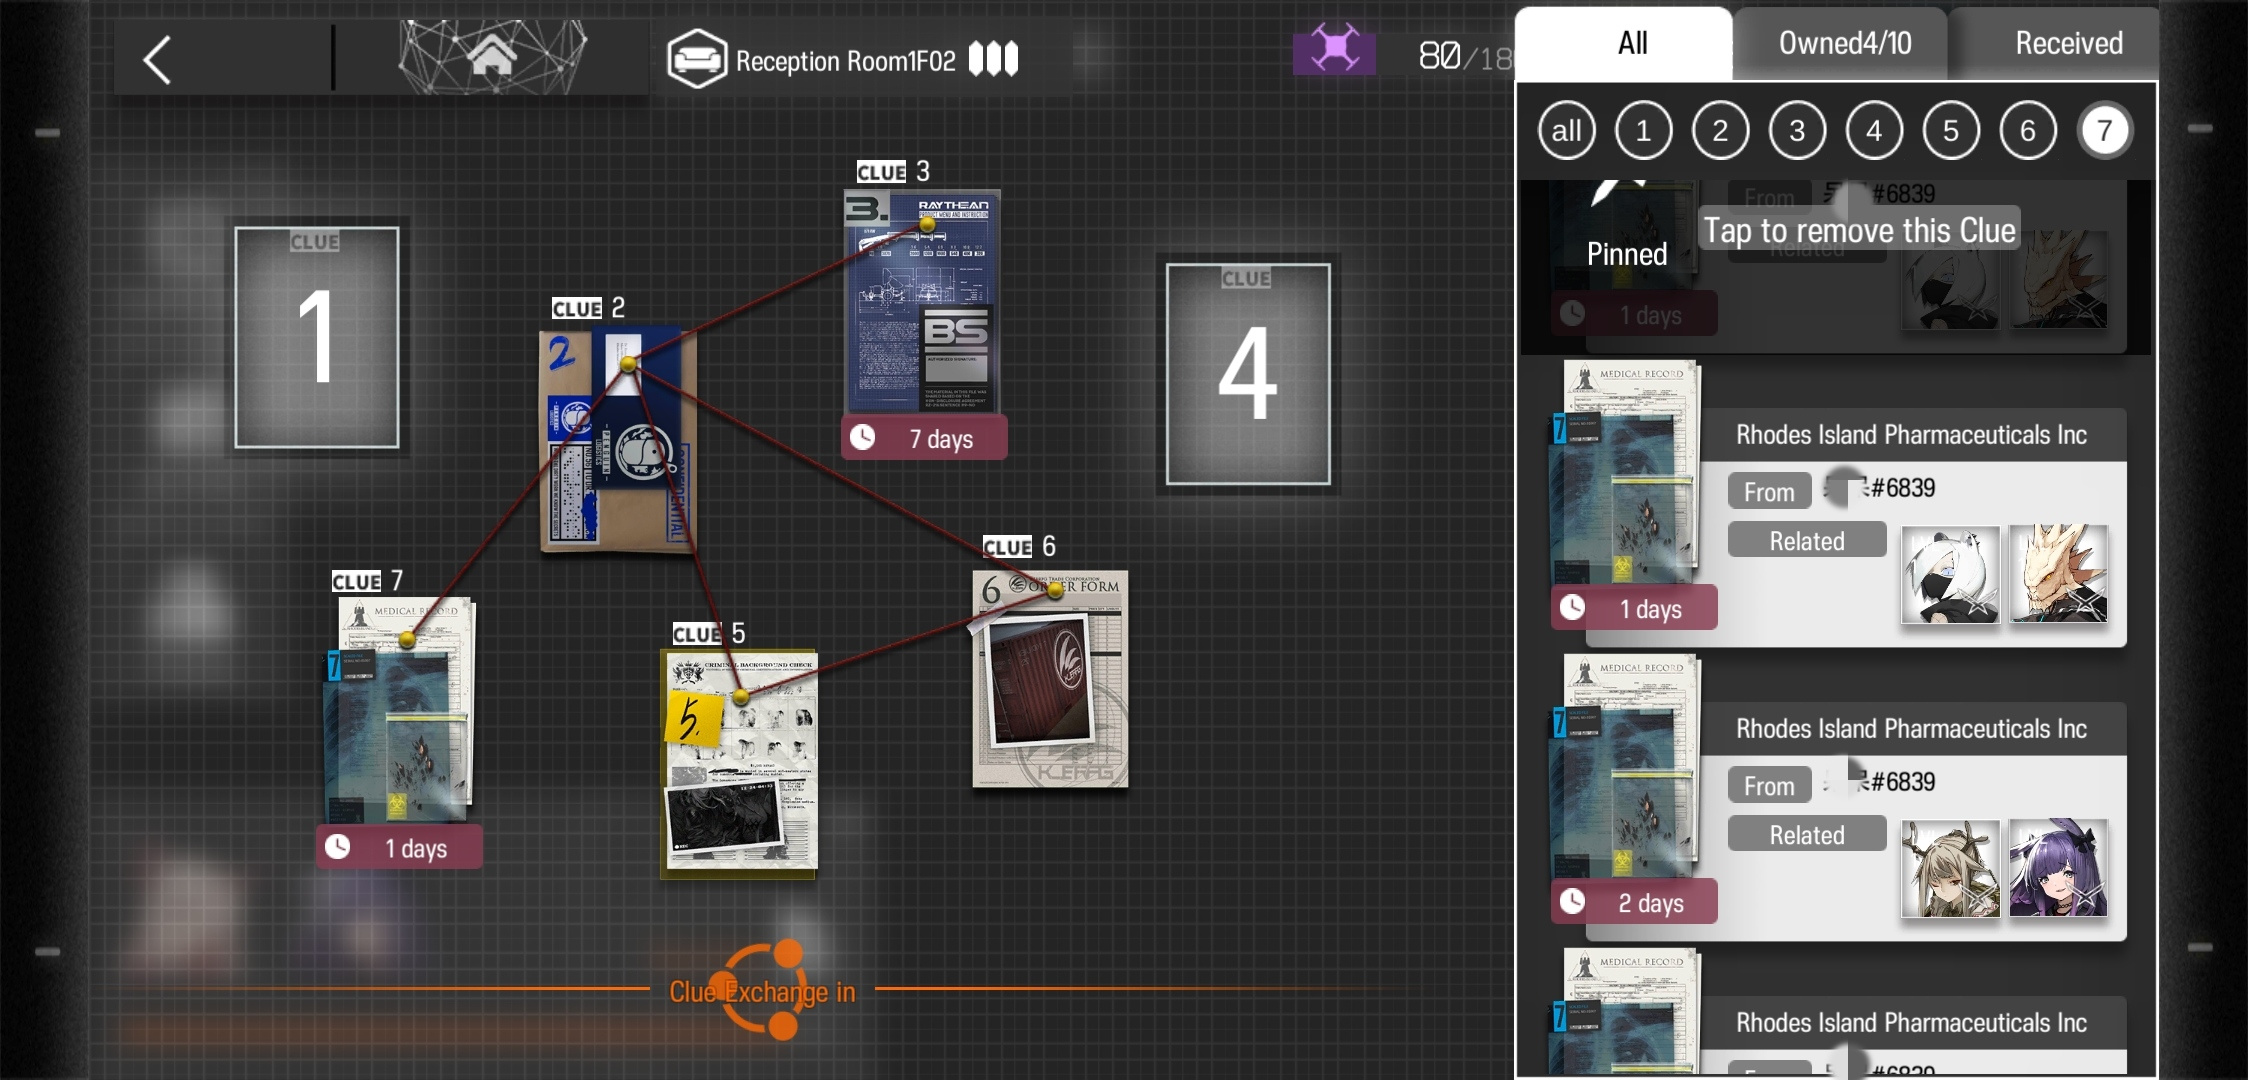The image size is (2248, 1080).
Task: Select the highlighted number 7 filter circle
Action: tap(2105, 131)
